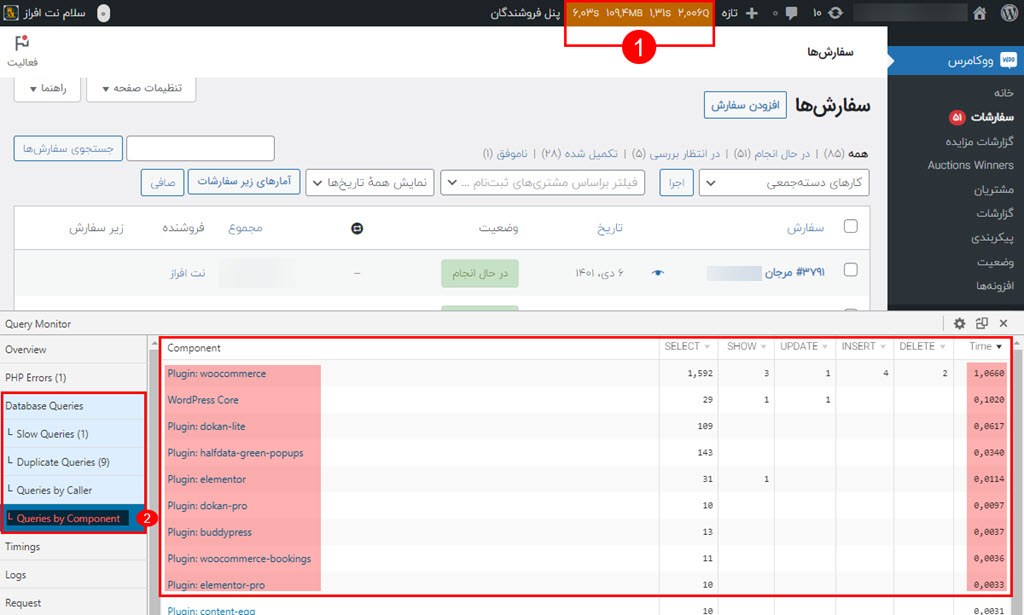This screenshot has width=1024, height=615.
Task: Sort by INSERT column arrow
Action: coord(883,347)
